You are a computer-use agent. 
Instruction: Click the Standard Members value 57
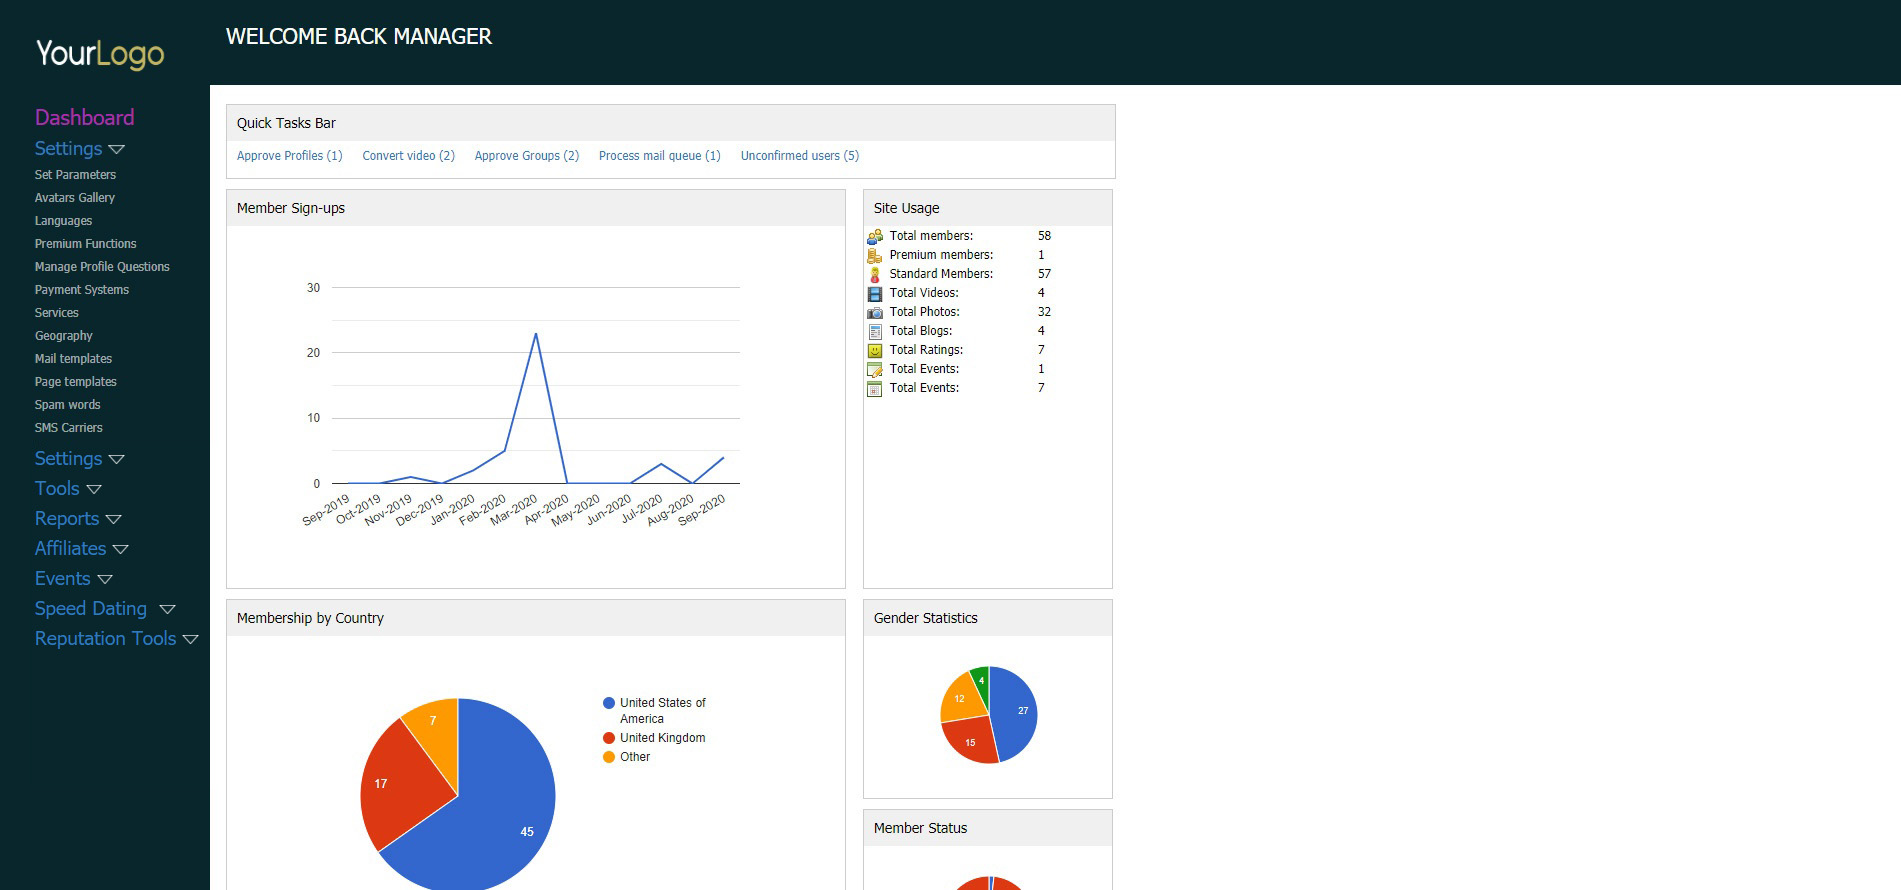click(1044, 274)
